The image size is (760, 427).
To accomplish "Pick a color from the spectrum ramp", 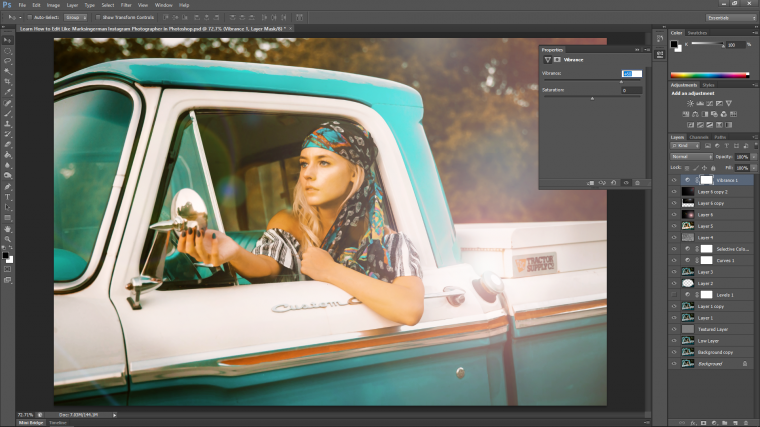I will (x=710, y=75).
